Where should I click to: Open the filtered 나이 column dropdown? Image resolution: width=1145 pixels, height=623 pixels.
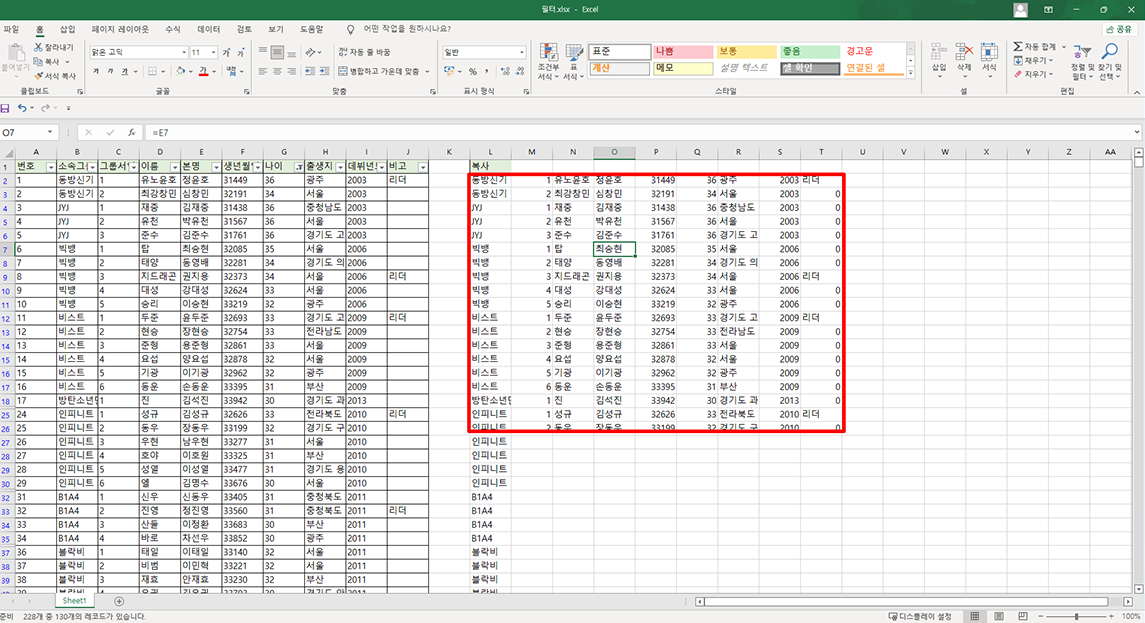(299, 167)
